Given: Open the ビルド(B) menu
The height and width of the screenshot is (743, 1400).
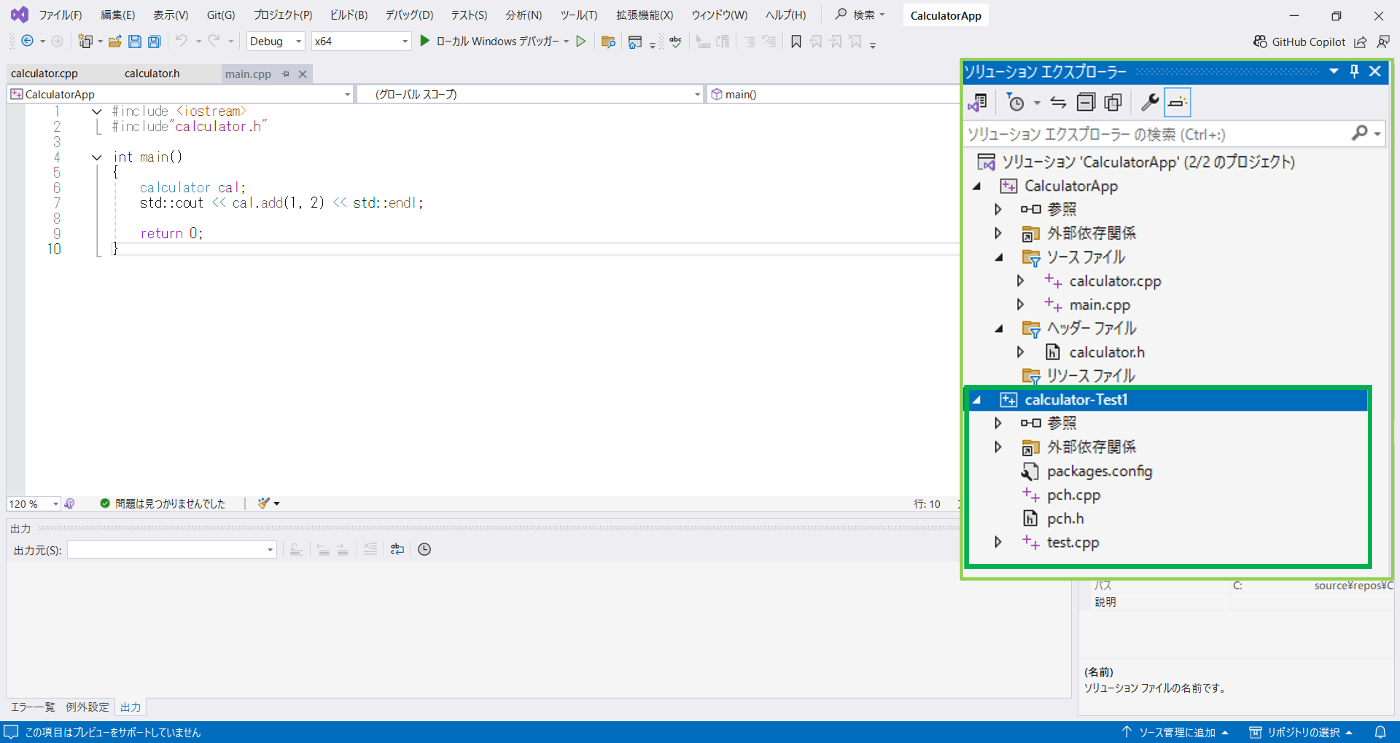Looking at the screenshot, I should click(x=348, y=15).
